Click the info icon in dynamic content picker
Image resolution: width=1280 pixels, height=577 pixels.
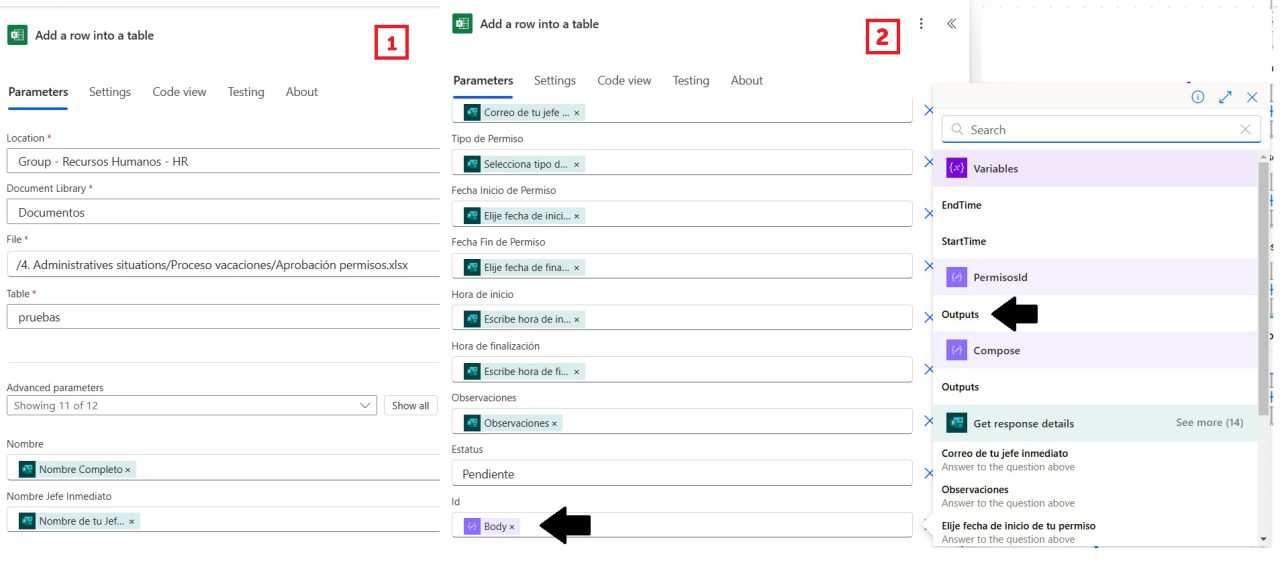click(x=1198, y=97)
